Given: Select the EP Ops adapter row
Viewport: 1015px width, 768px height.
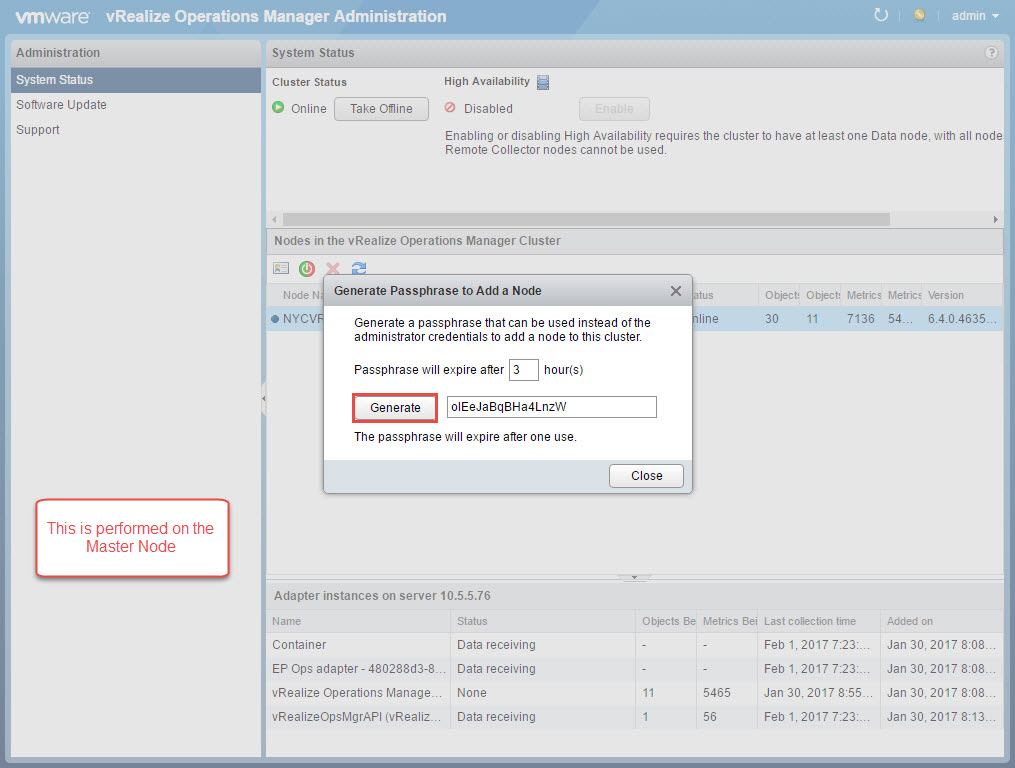Looking at the screenshot, I should tap(635, 669).
